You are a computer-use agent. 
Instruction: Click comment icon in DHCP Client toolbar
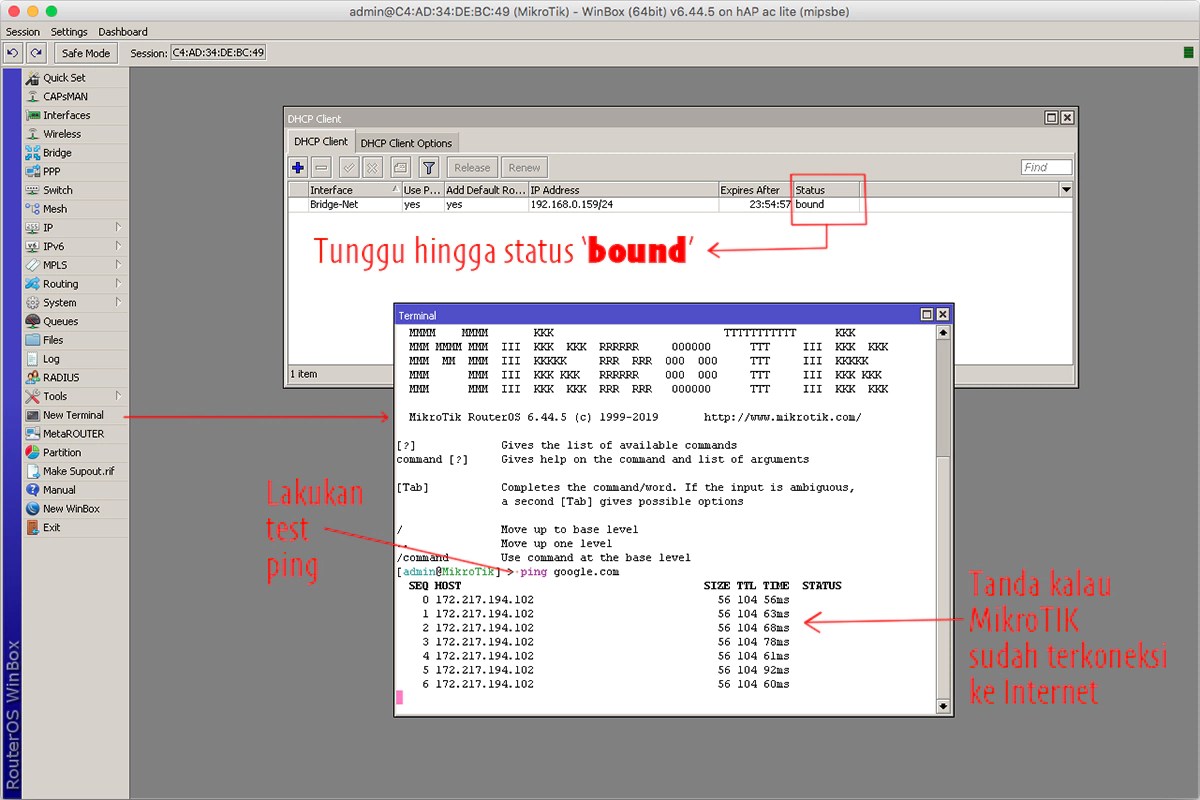tap(400, 167)
